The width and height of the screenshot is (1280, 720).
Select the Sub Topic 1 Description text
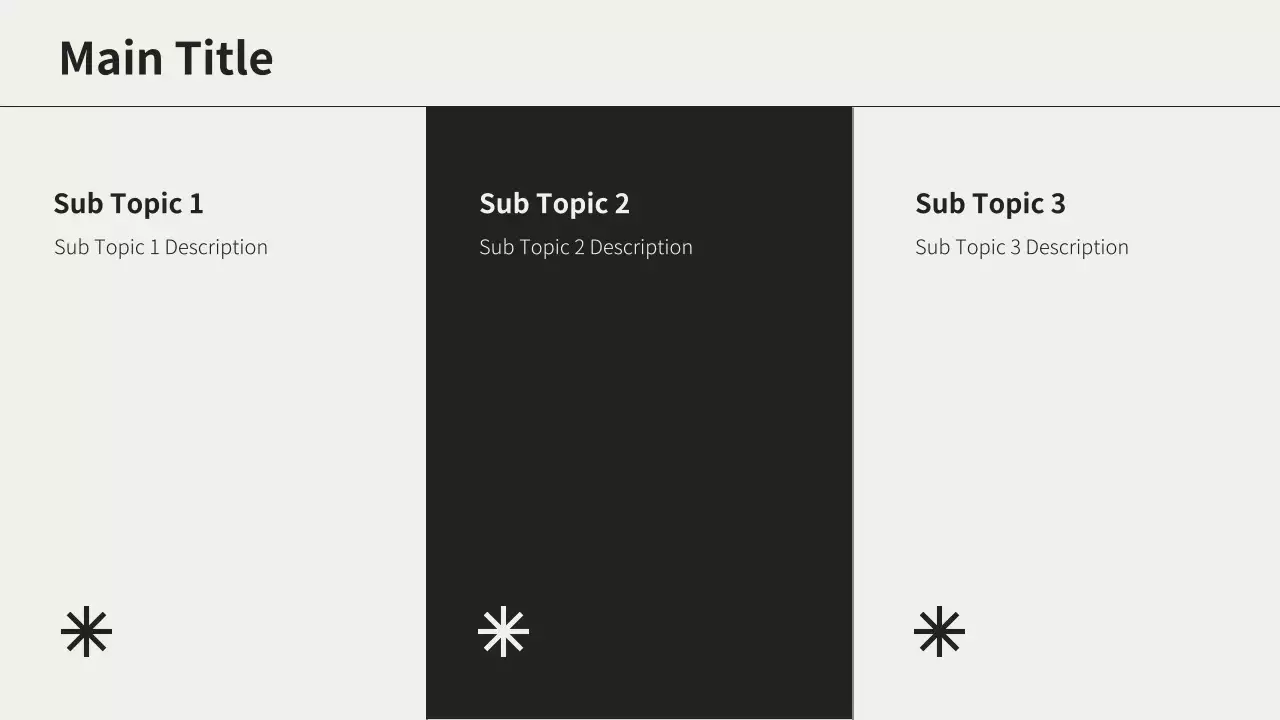(161, 247)
